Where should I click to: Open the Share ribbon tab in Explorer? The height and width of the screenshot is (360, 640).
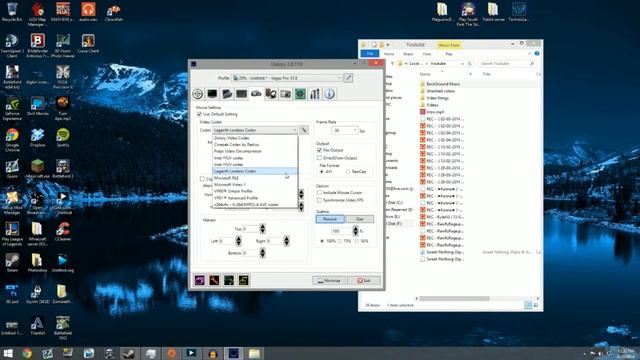[x=408, y=54]
